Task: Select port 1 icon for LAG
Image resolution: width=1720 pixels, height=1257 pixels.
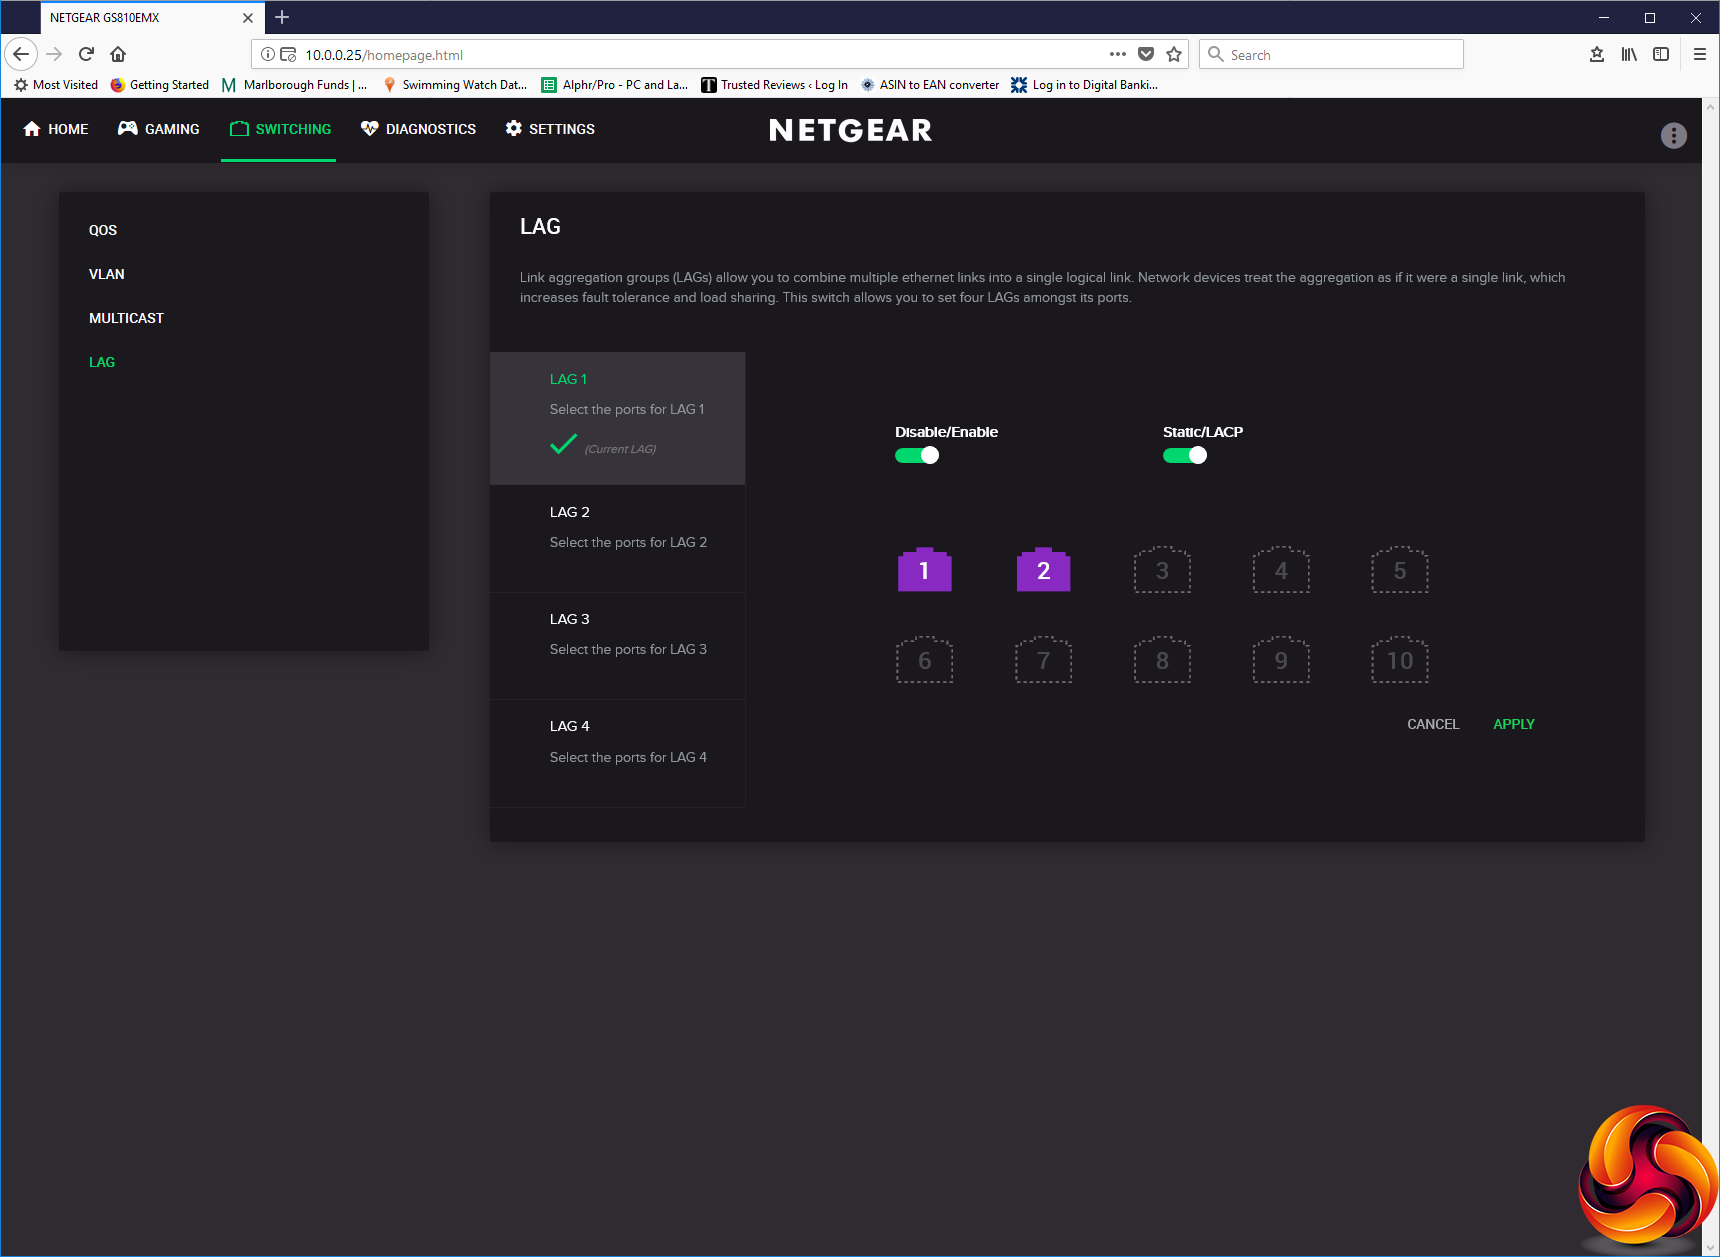Action: (924, 569)
